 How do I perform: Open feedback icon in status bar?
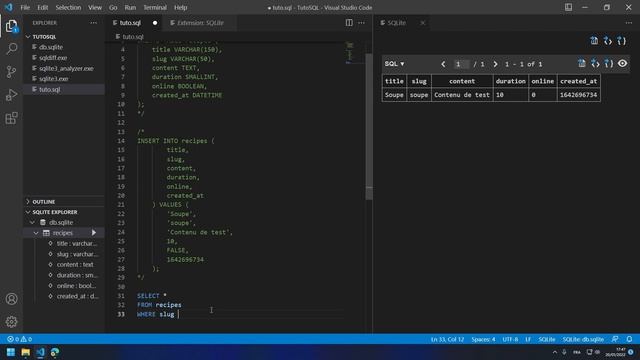(615, 339)
